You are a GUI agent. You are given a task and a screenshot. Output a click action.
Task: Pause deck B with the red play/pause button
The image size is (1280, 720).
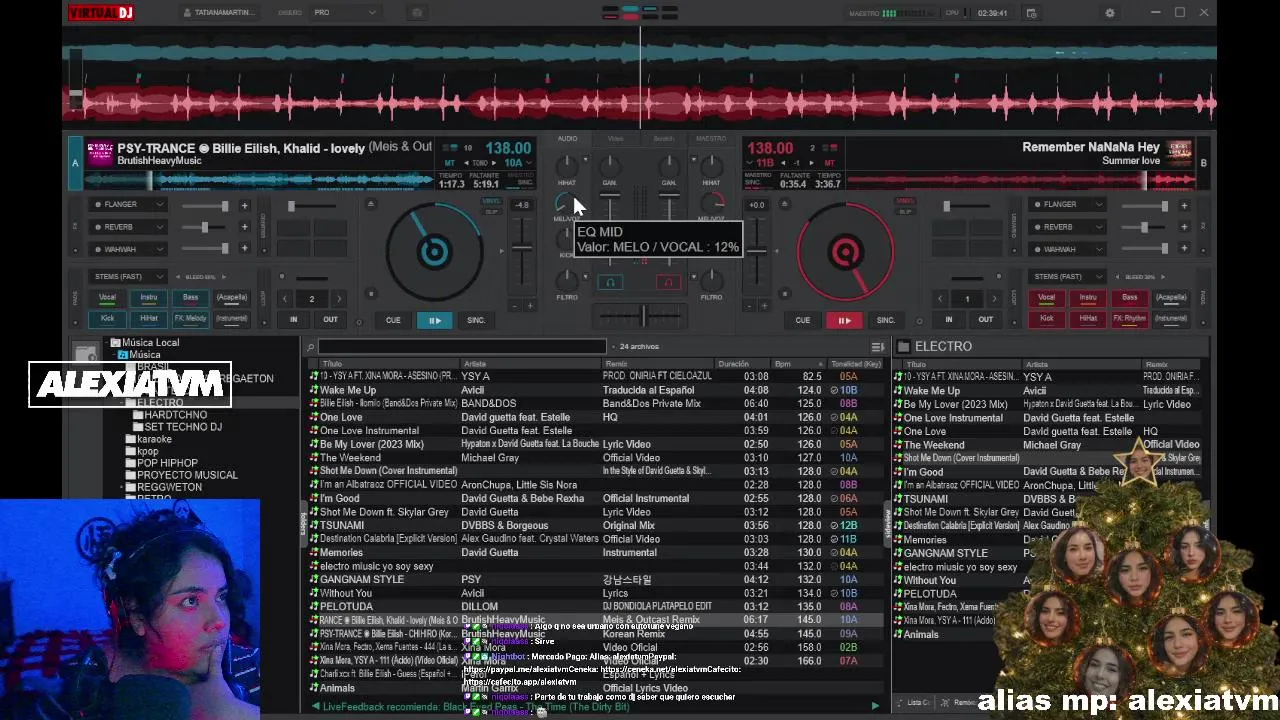tap(844, 320)
